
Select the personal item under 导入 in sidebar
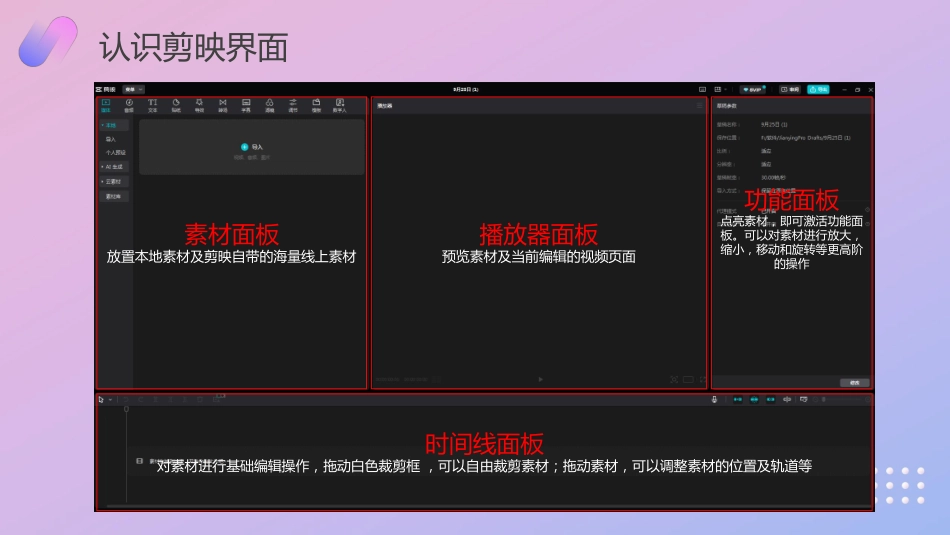[116, 153]
